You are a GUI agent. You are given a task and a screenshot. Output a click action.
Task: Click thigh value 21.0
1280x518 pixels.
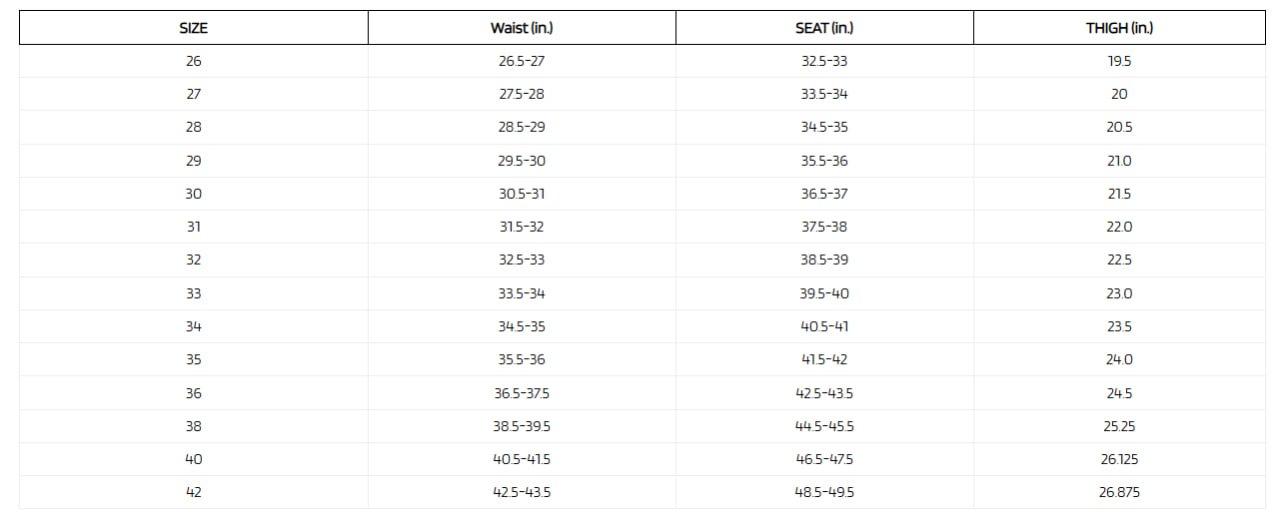pos(1119,161)
